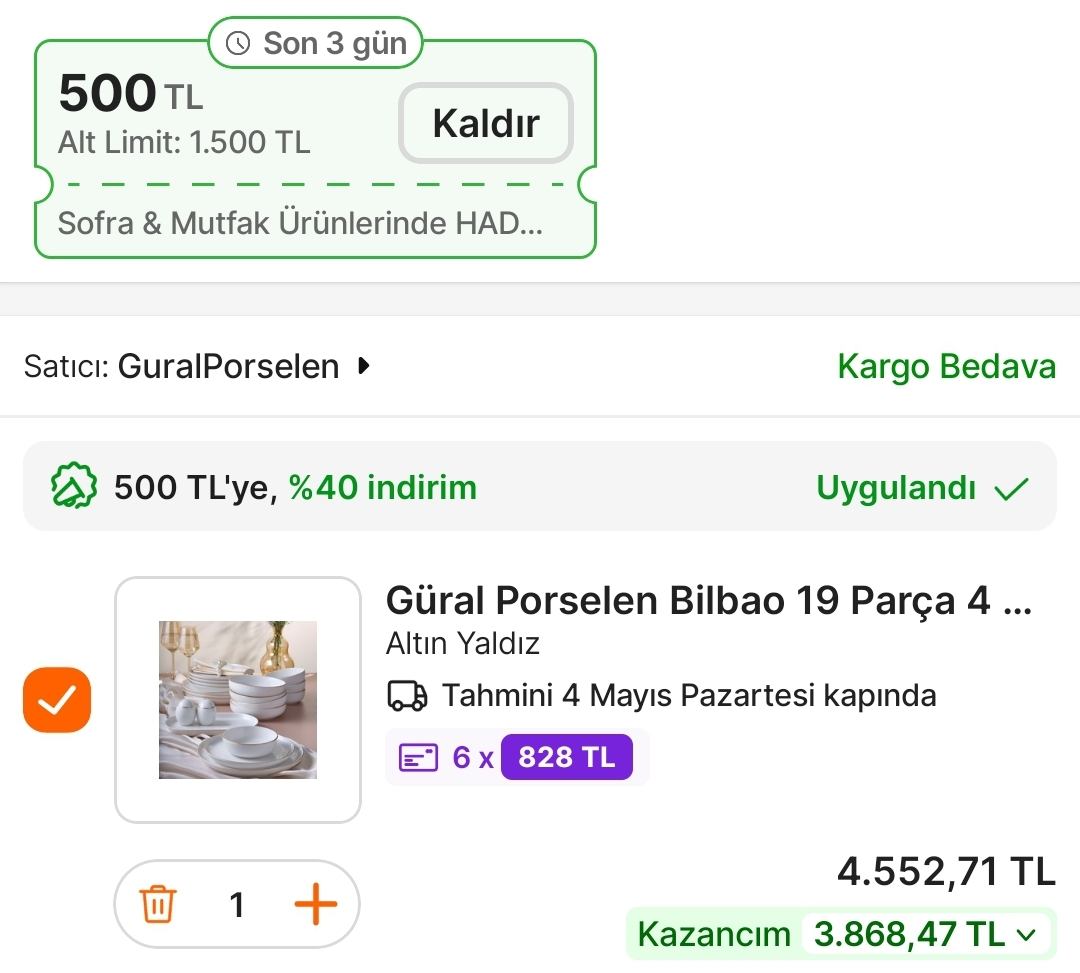The height and width of the screenshot is (973, 1080).
Task: Click the quantity number 1 field
Action: [x=237, y=905]
